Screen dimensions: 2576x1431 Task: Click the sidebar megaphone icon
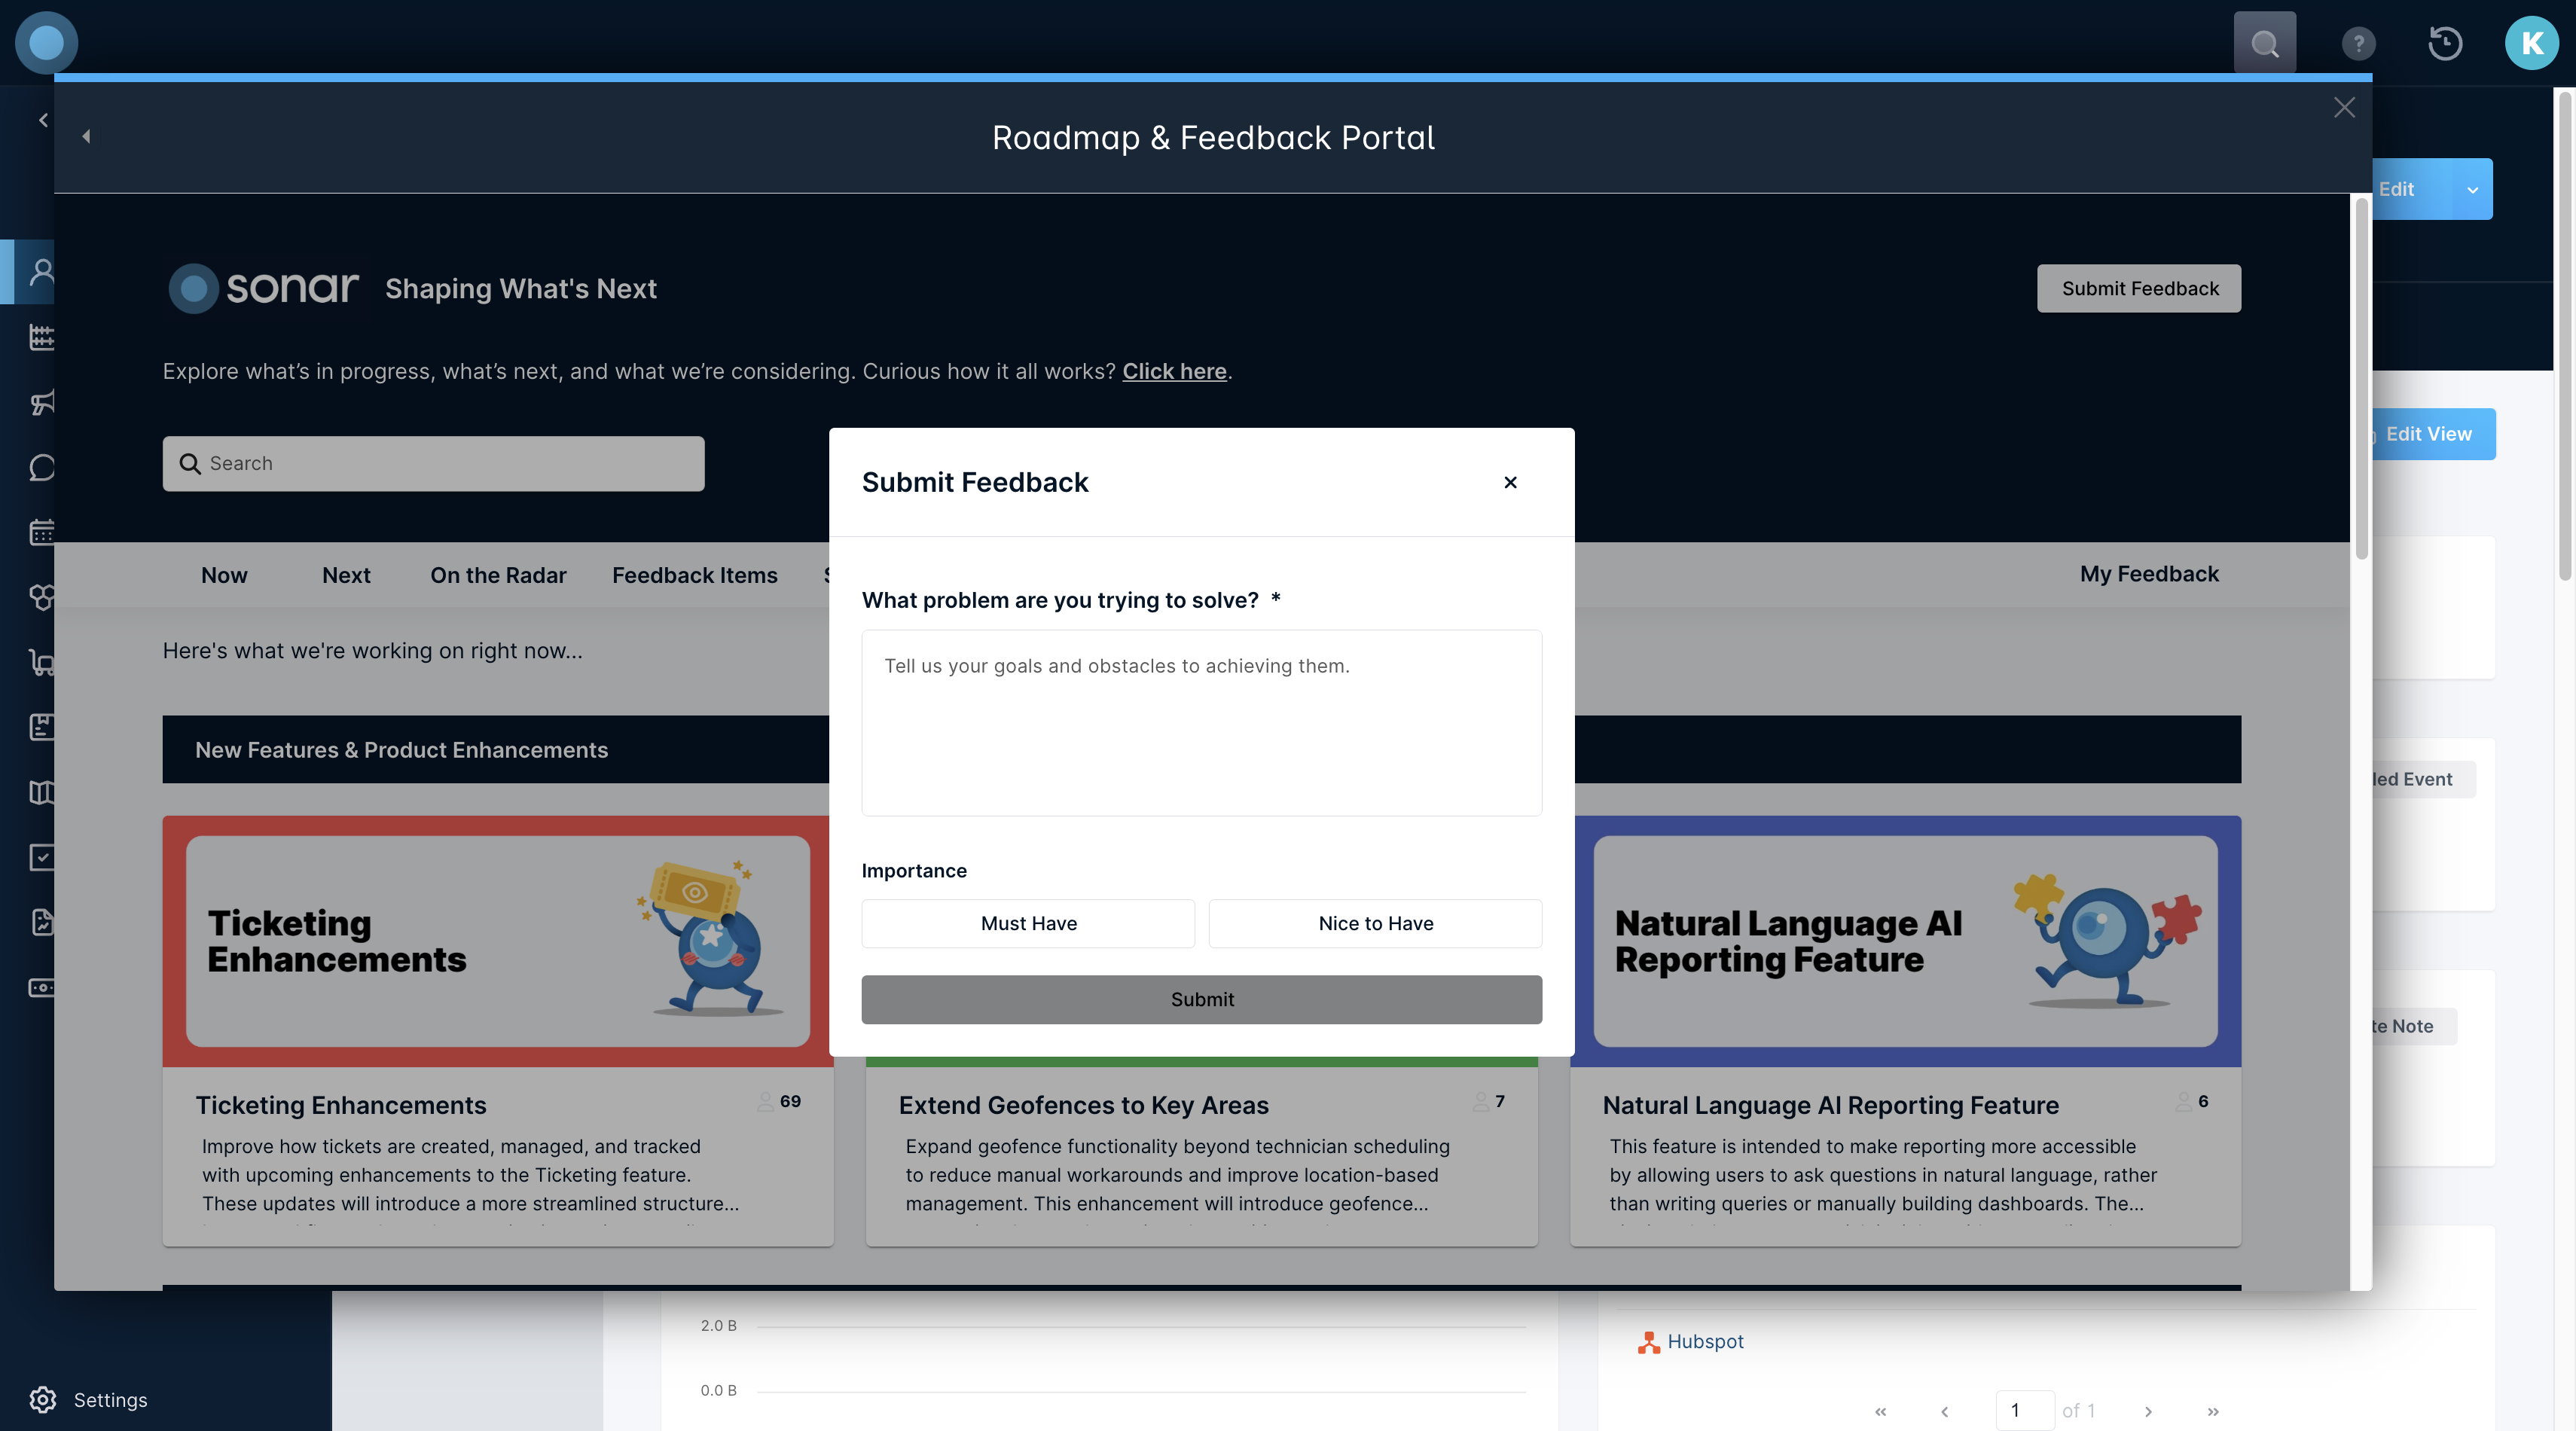point(42,402)
